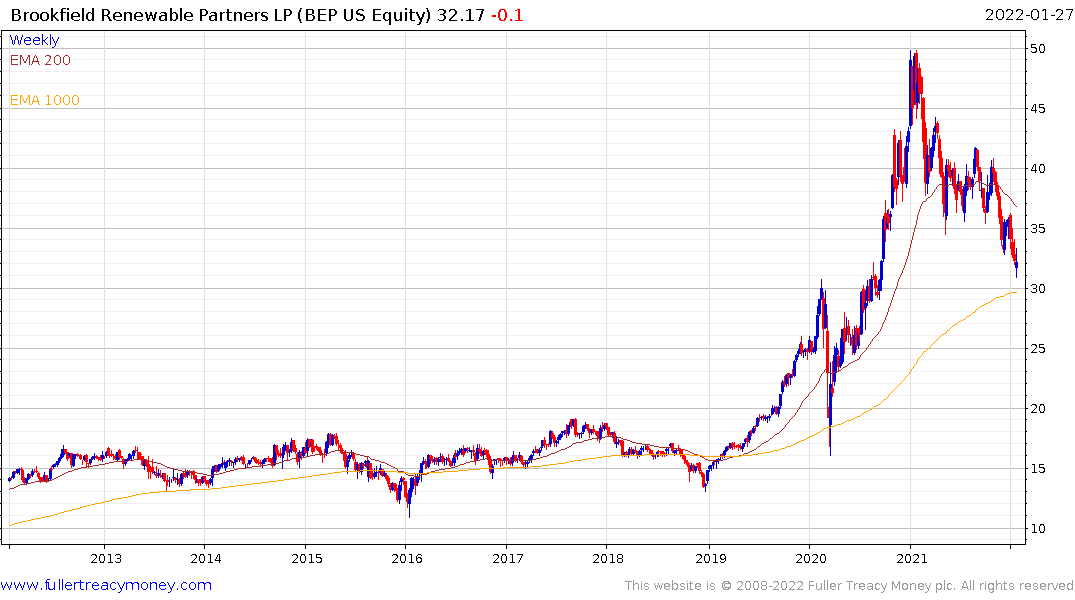Click the 10 price axis label
Image resolution: width=1075 pixels, height=600 pixels.
point(1037,529)
